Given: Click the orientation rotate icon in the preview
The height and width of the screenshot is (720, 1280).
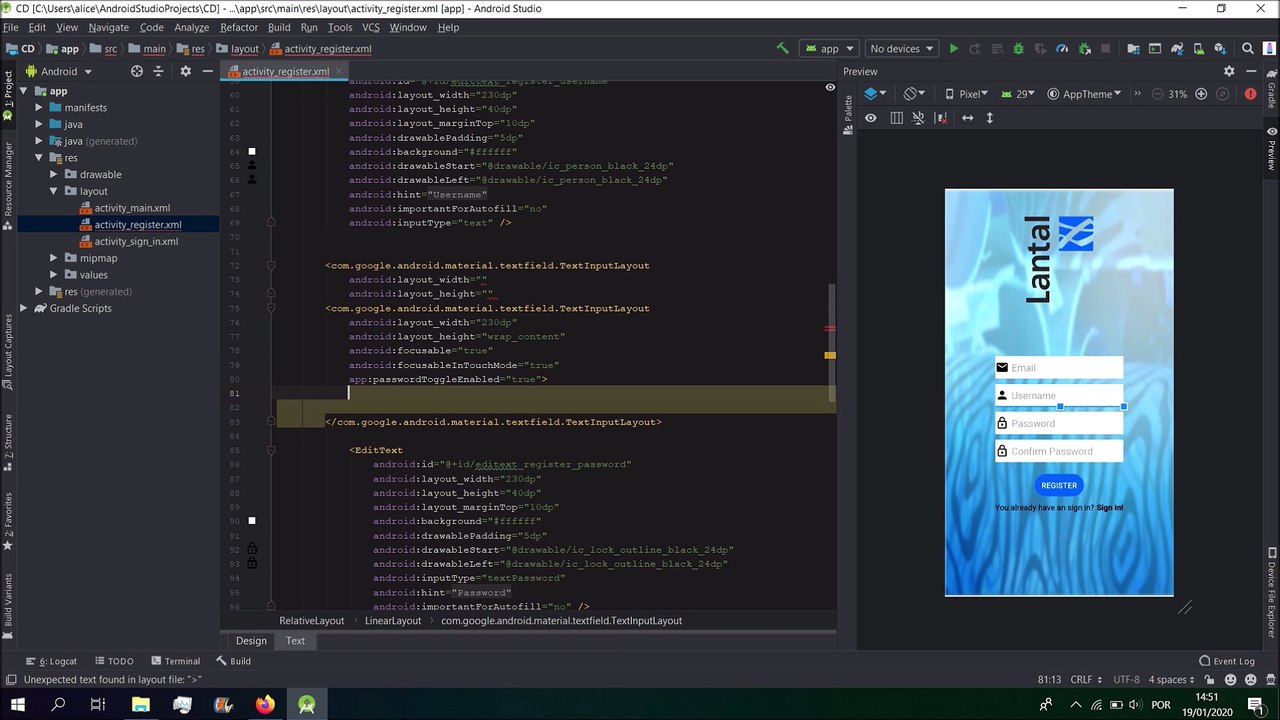Looking at the screenshot, I should (913, 94).
